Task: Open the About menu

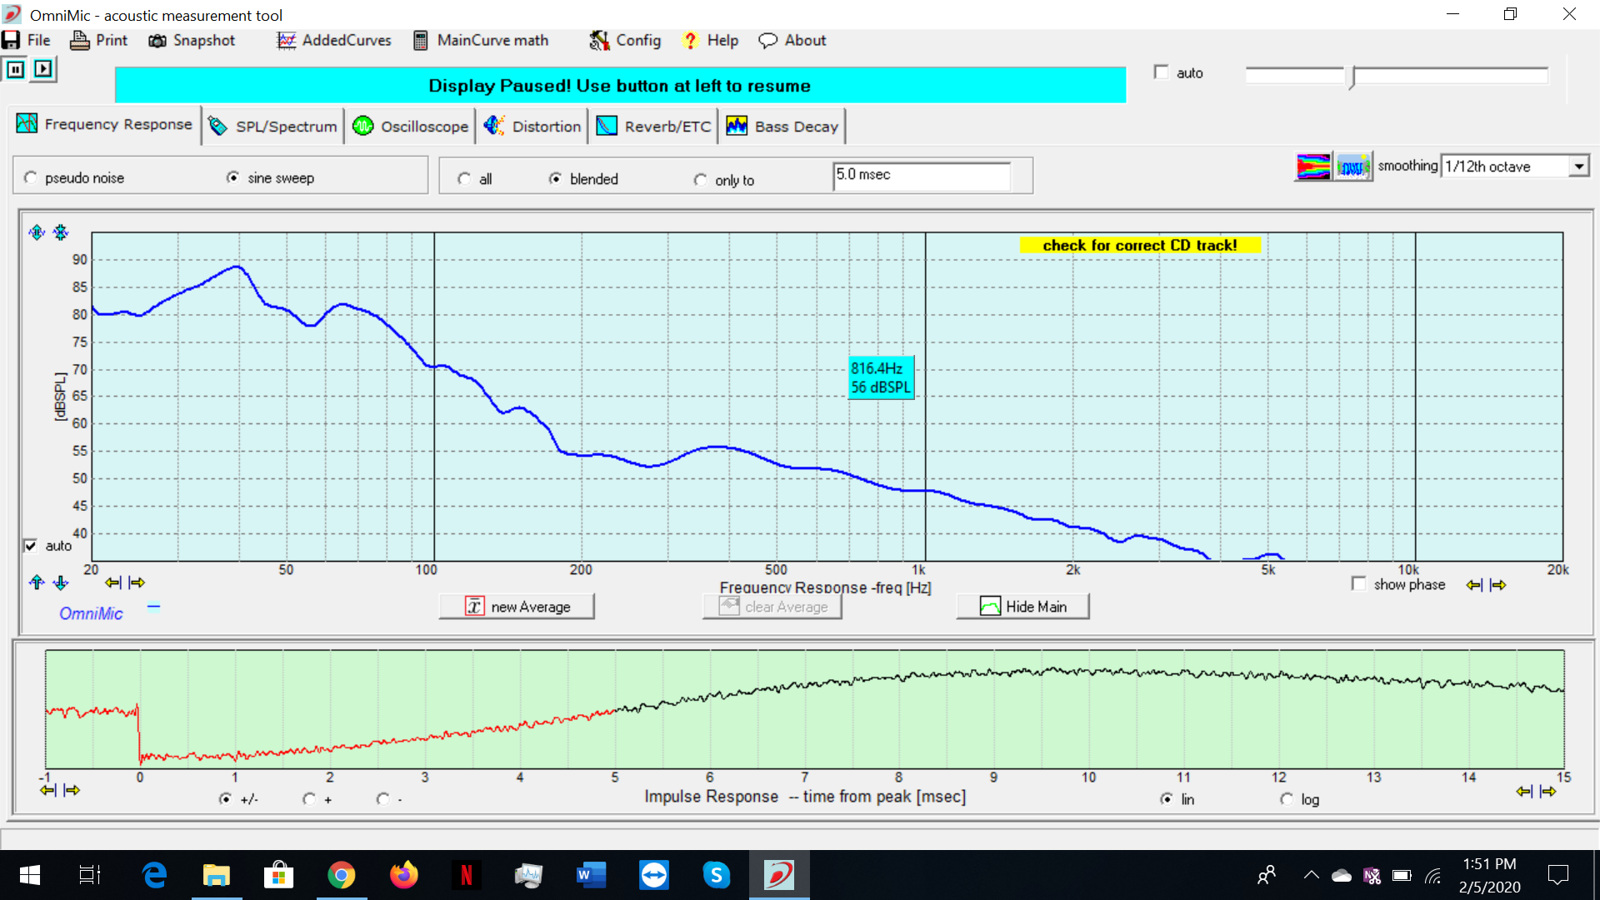Action: (792, 40)
